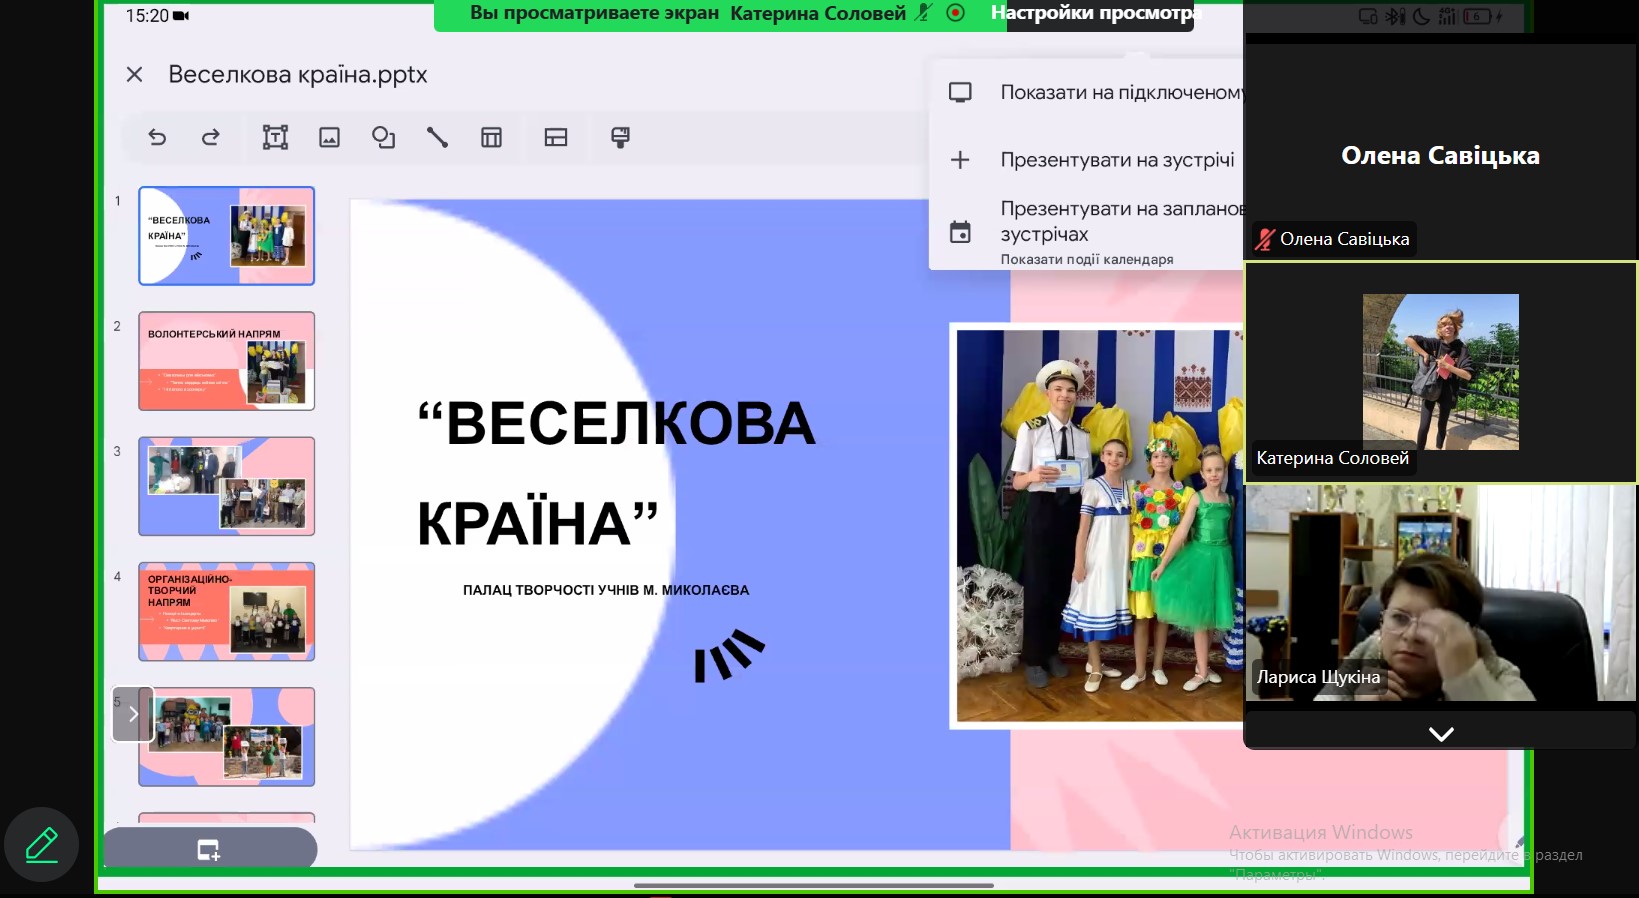Select the Волонтерський напрям slide thumbnail
The image size is (1639, 898).
[227, 361]
